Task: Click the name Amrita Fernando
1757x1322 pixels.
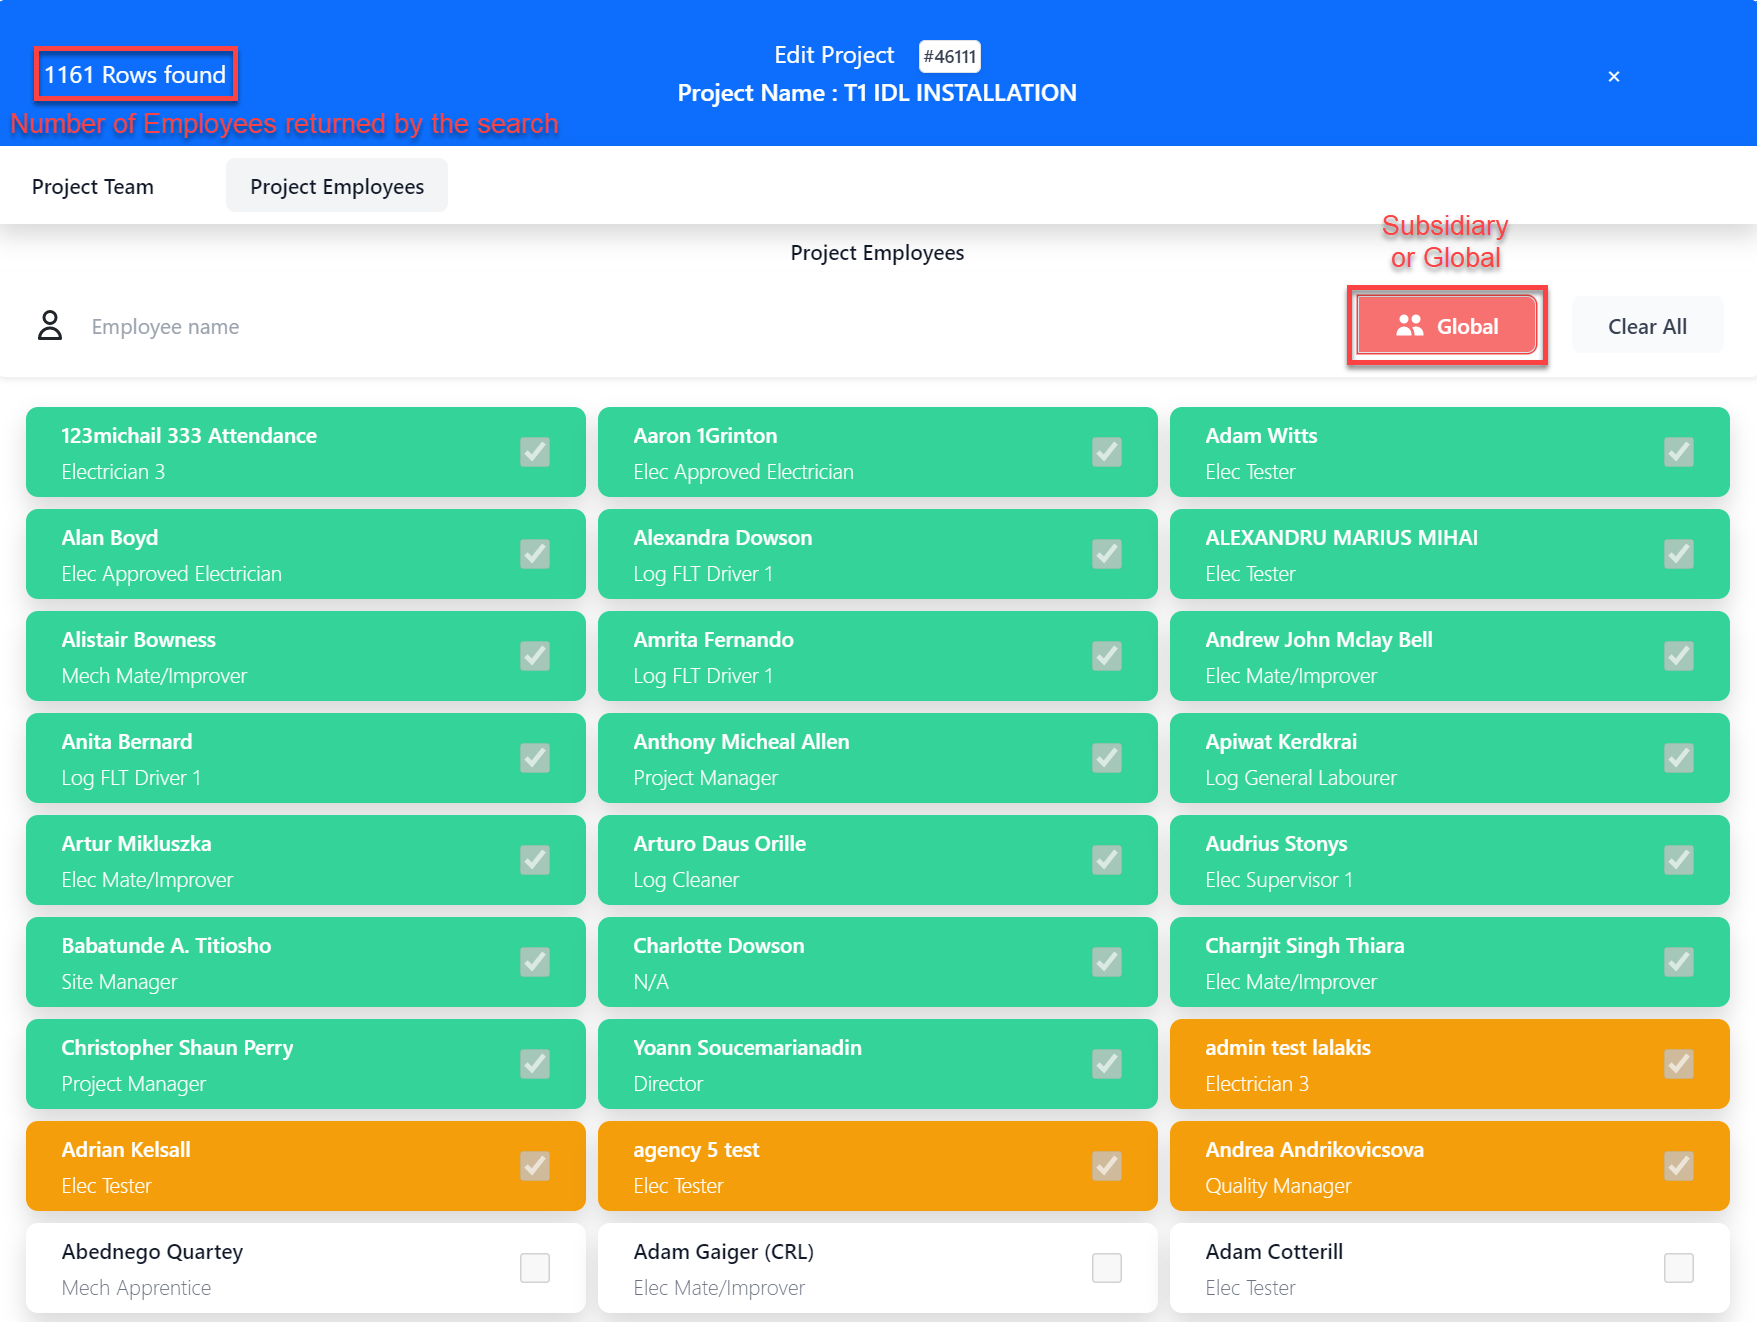Action: click(713, 640)
